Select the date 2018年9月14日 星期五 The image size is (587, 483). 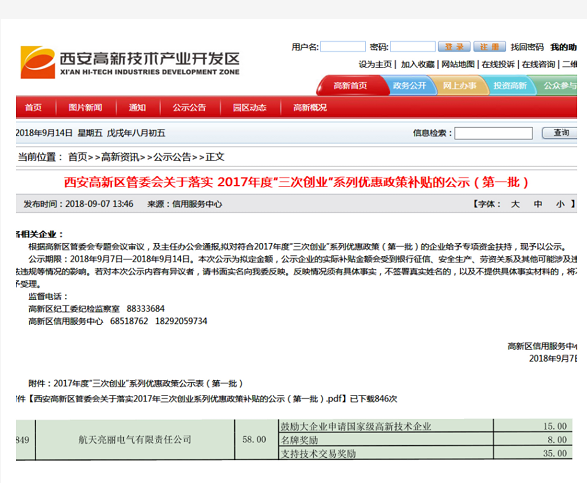59,133
